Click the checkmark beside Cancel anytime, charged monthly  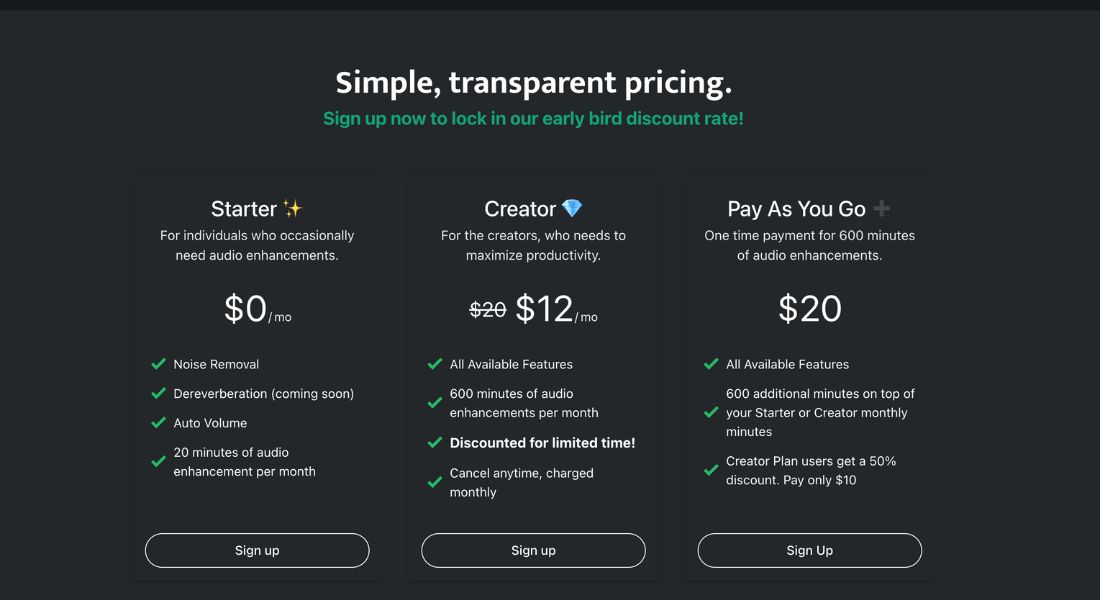click(435, 482)
